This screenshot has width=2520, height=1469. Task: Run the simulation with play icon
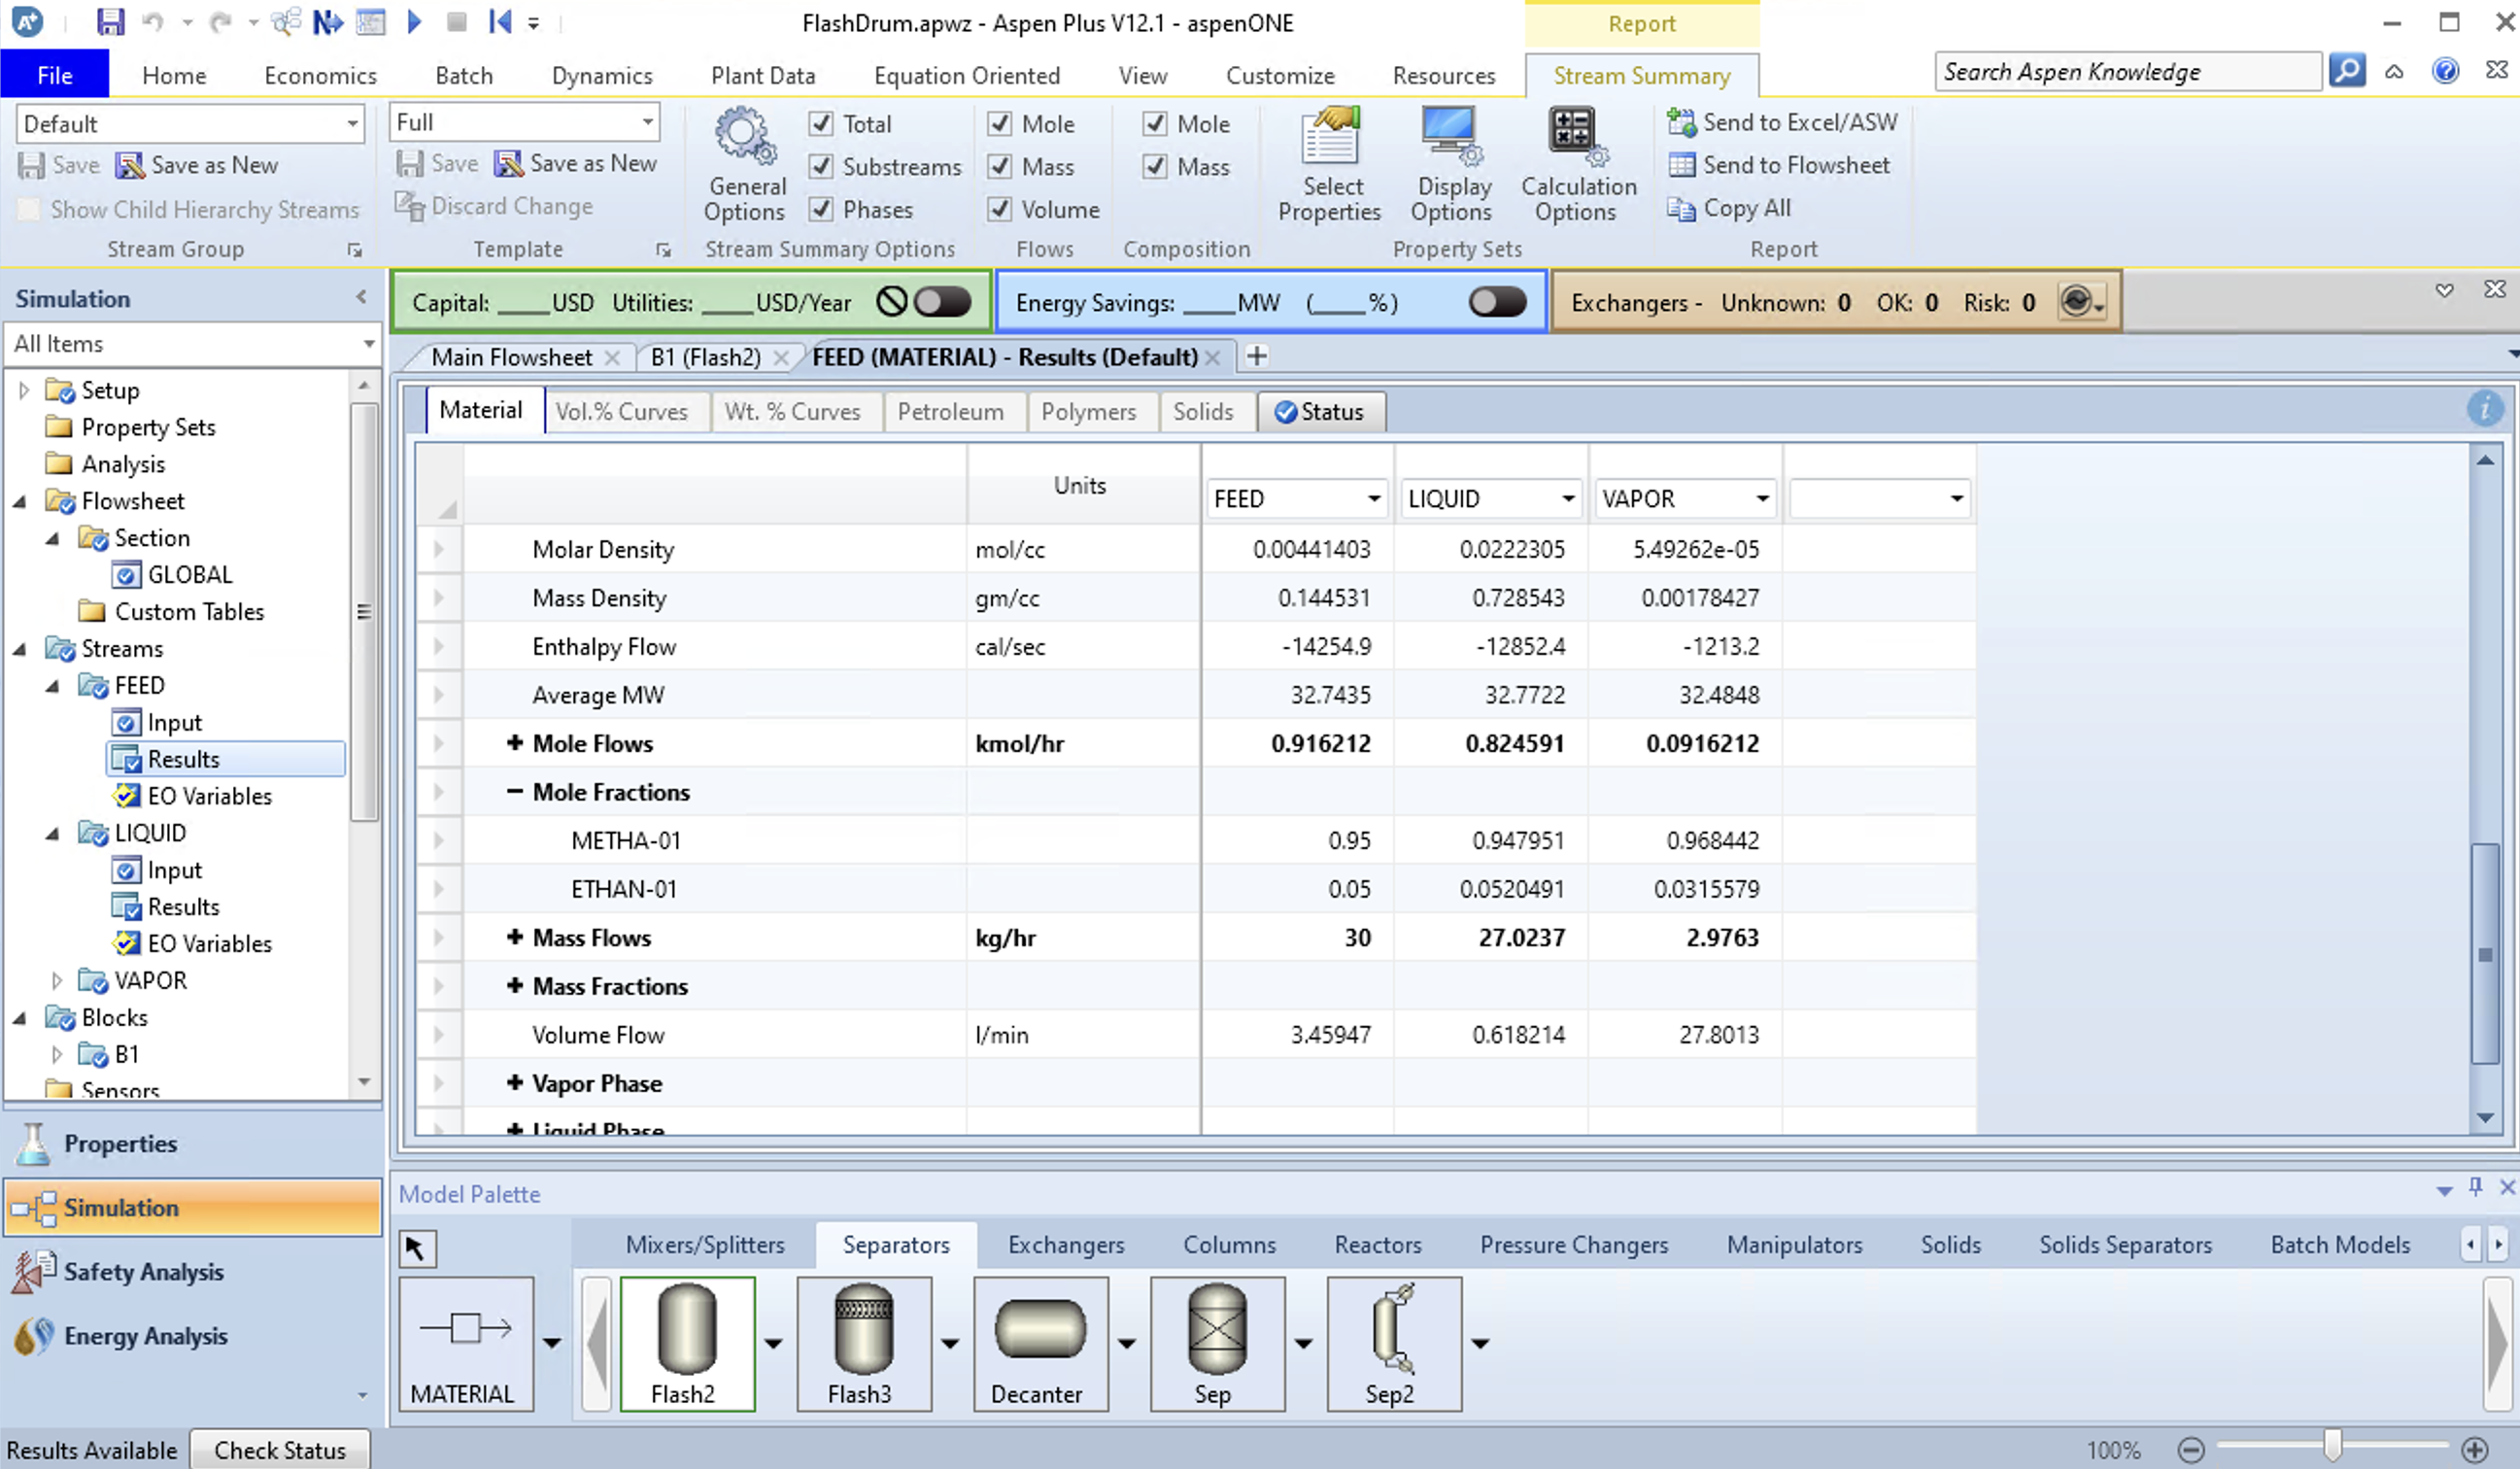pyautogui.click(x=415, y=21)
